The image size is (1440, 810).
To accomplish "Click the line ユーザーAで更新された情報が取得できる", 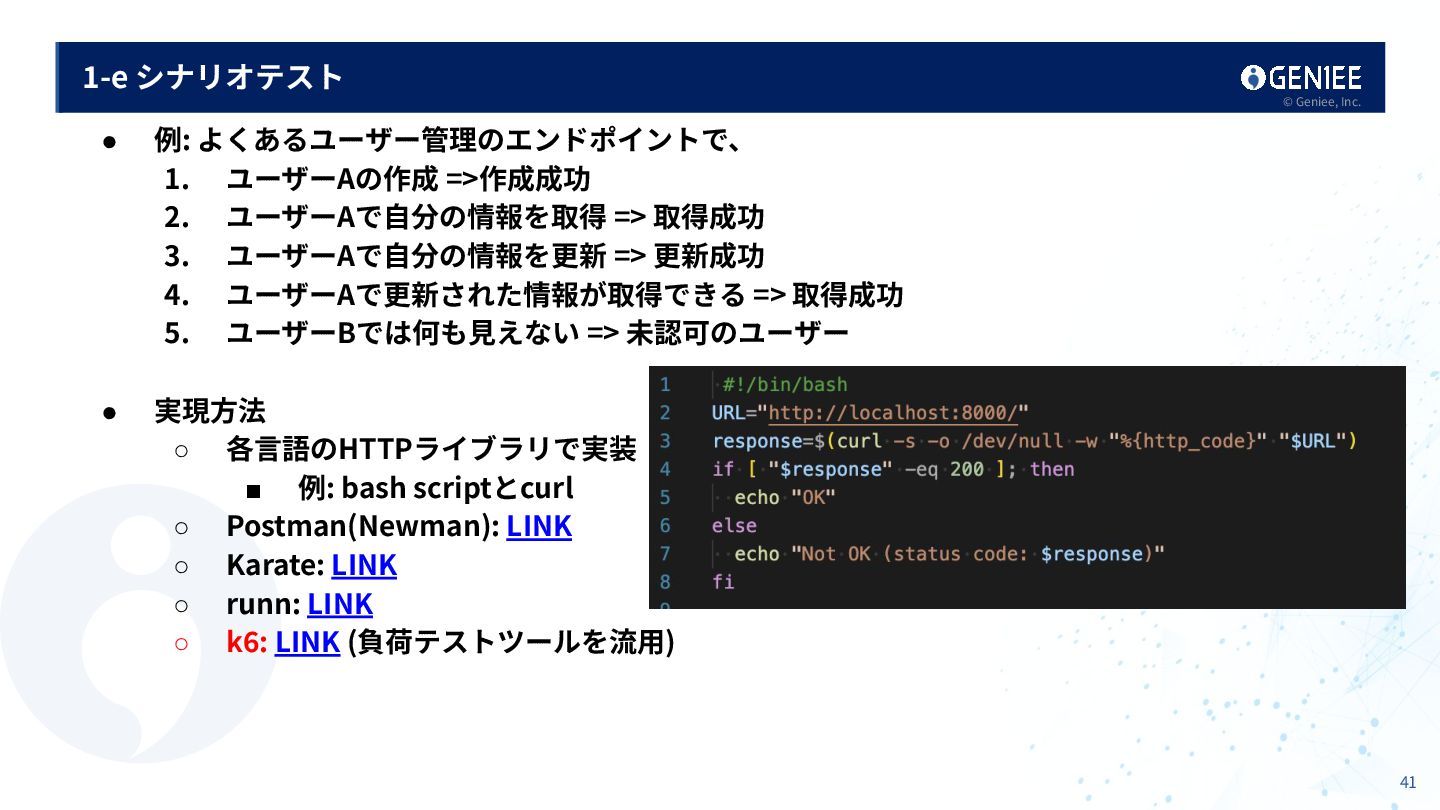I will [x=486, y=295].
